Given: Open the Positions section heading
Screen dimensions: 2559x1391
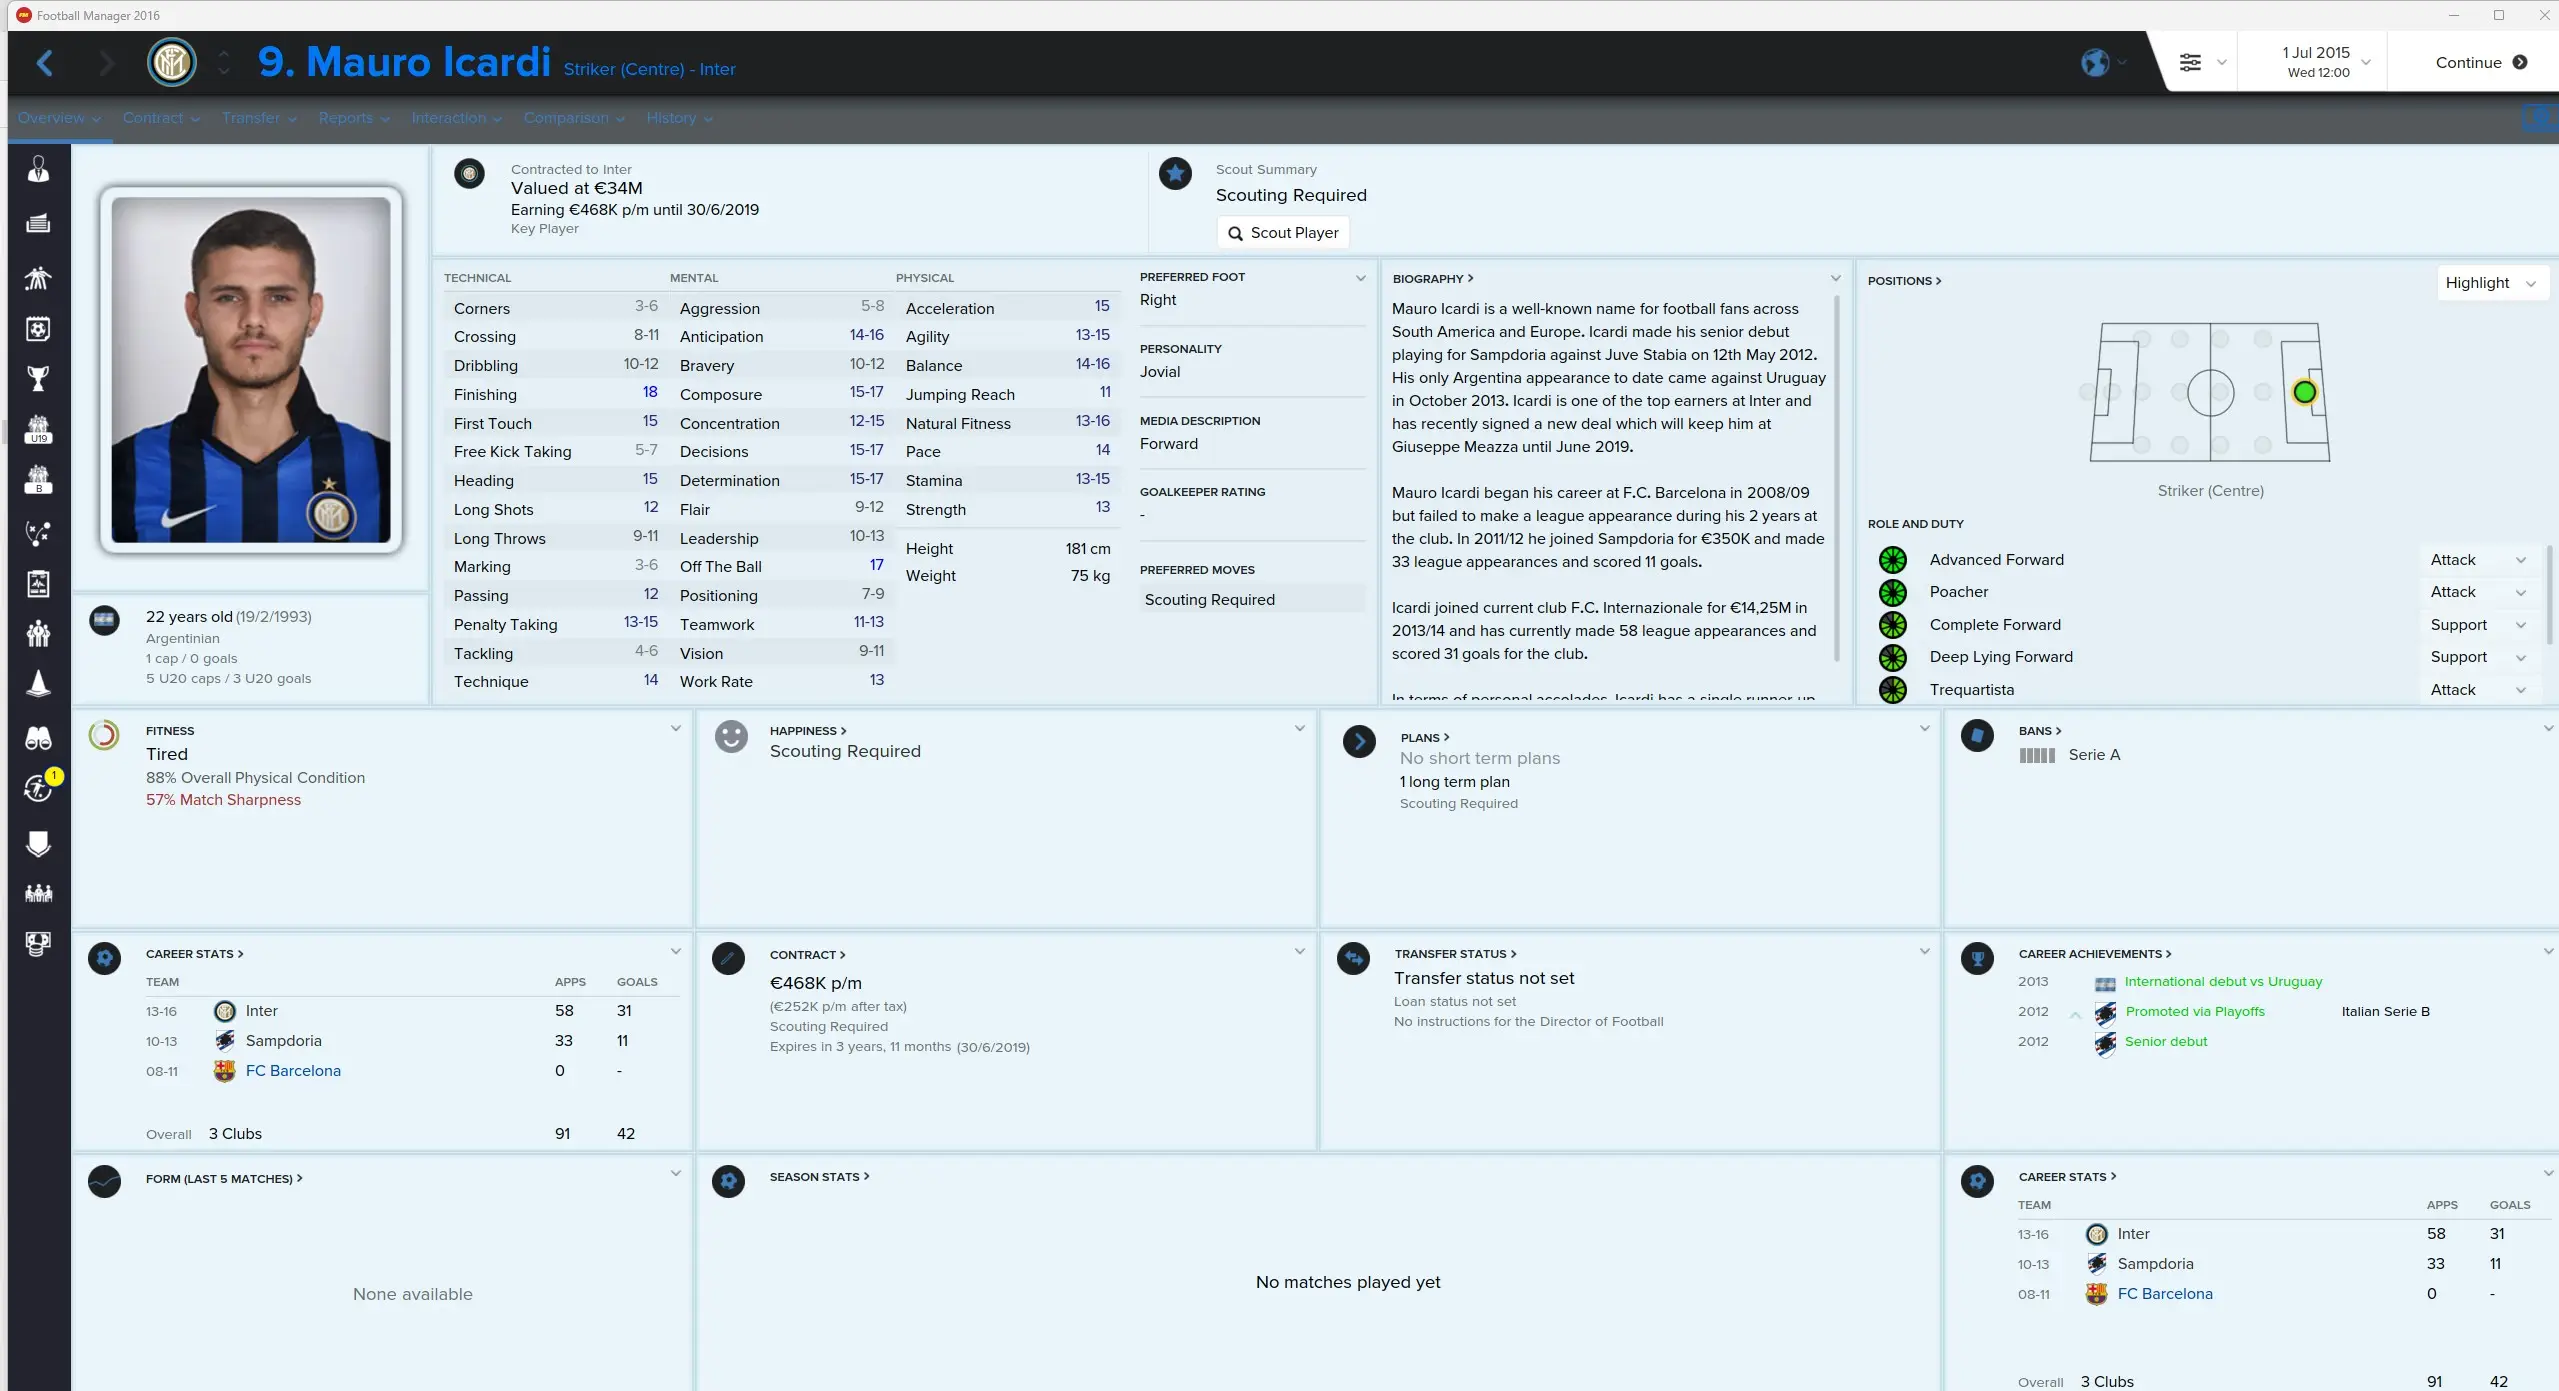Looking at the screenshot, I should coord(1904,281).
